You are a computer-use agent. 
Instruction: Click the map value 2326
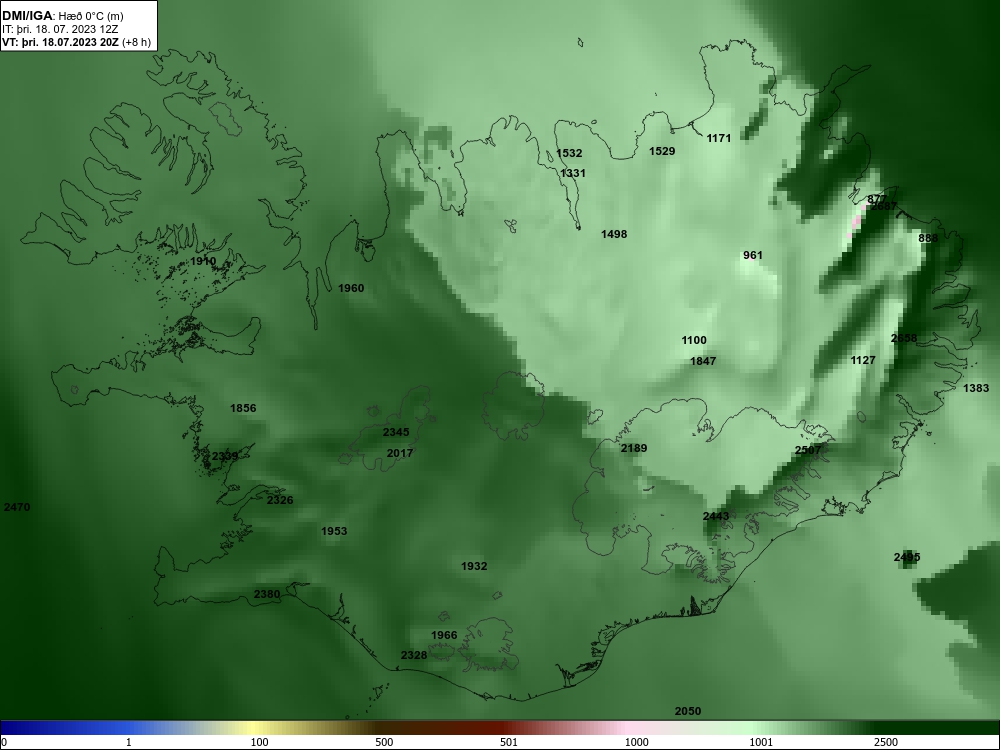click(x=280, y=500)
